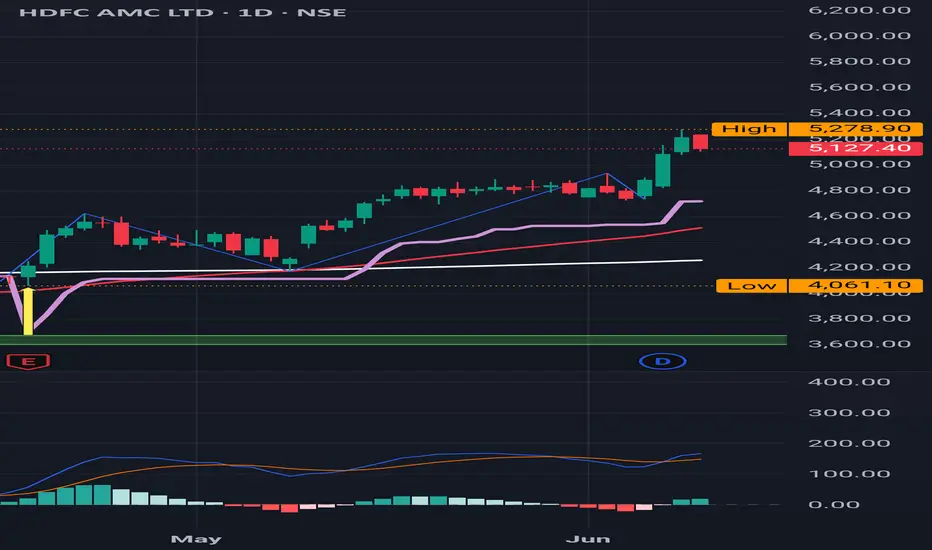
Task: Click the 300.00 indicator scale value
Action: coord(849,413)
